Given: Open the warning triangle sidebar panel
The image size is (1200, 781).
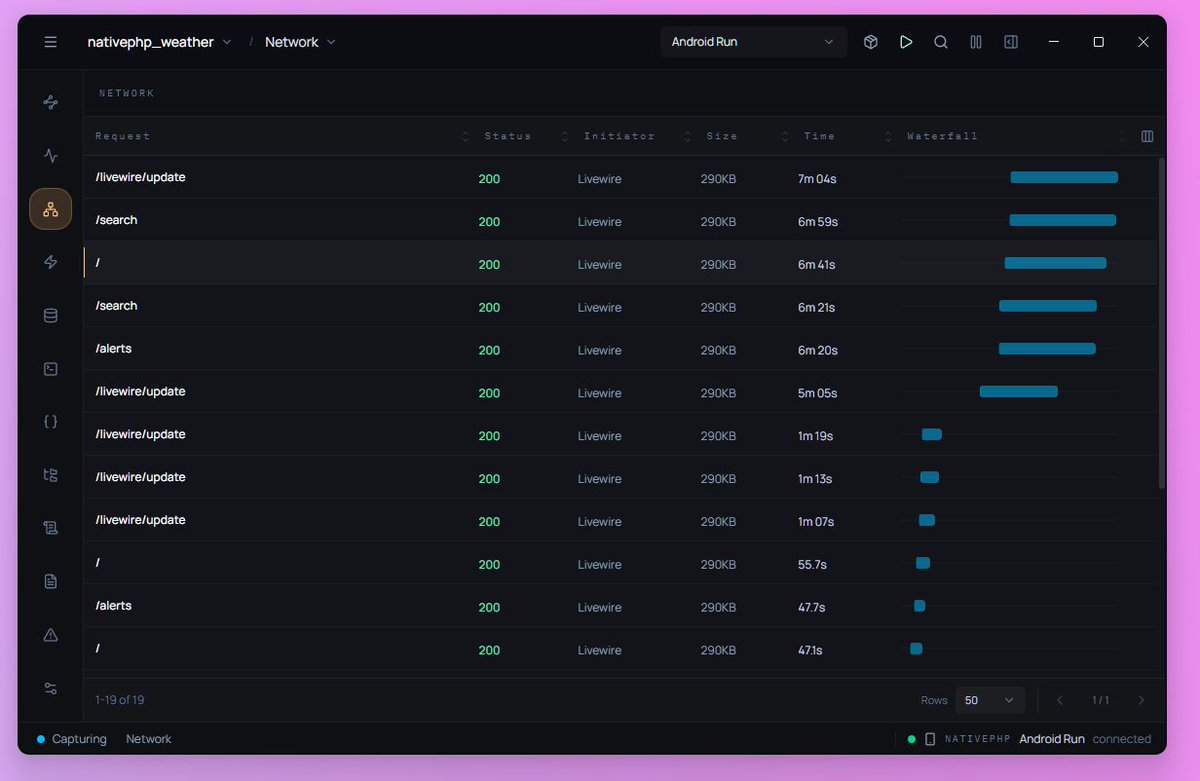Looking at the screenshot, I should 50,635.
